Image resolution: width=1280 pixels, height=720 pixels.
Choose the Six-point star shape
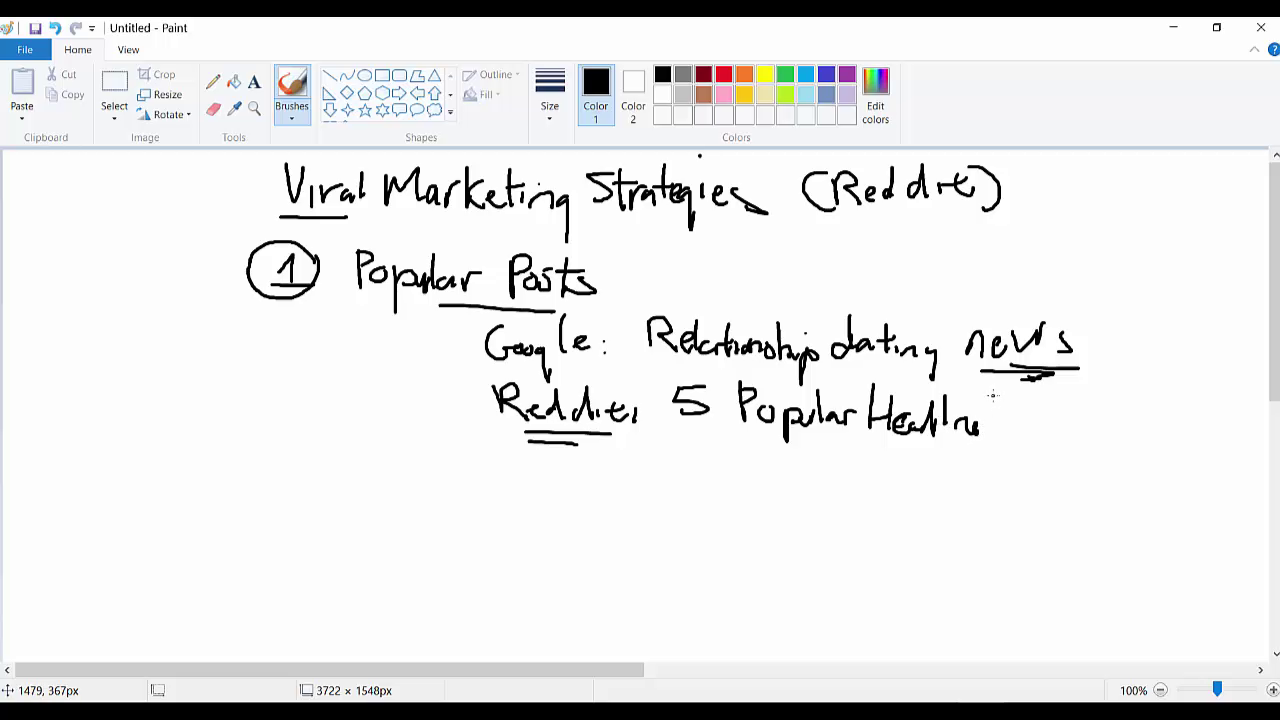click(x=382, y=110)
